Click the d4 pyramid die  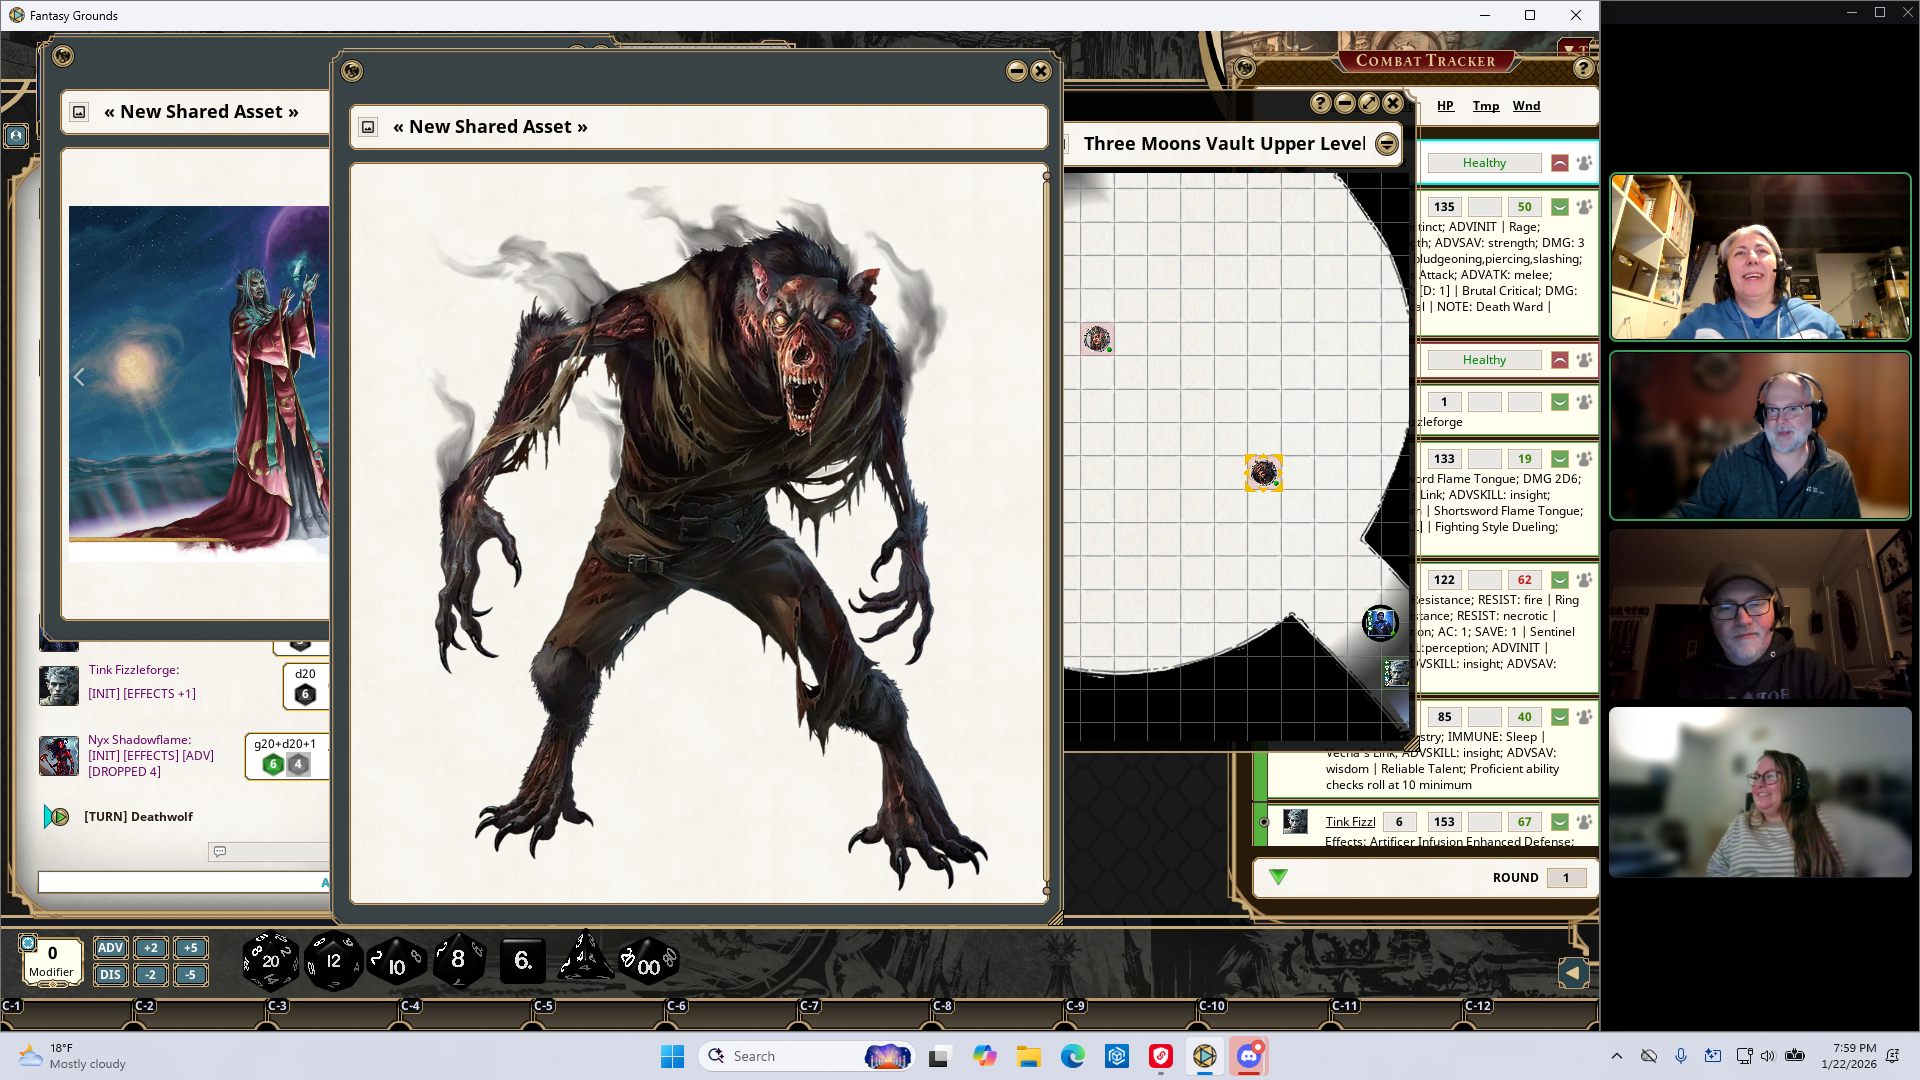585,959
